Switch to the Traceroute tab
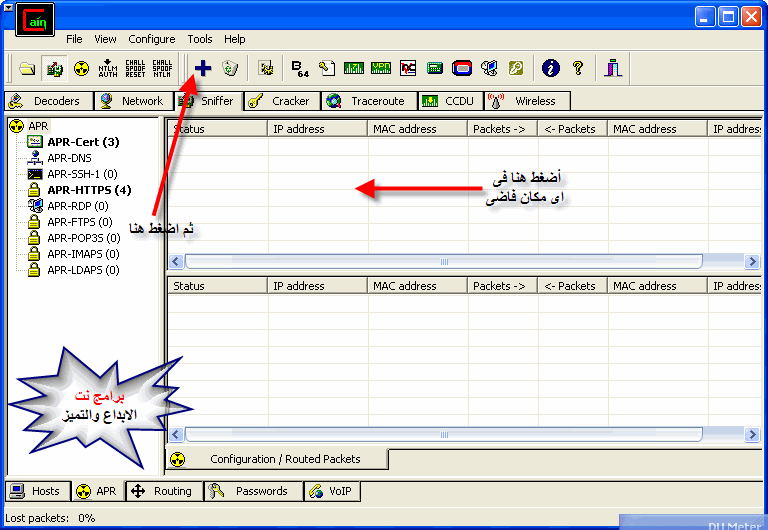768x530 pixels. (369, 101)
